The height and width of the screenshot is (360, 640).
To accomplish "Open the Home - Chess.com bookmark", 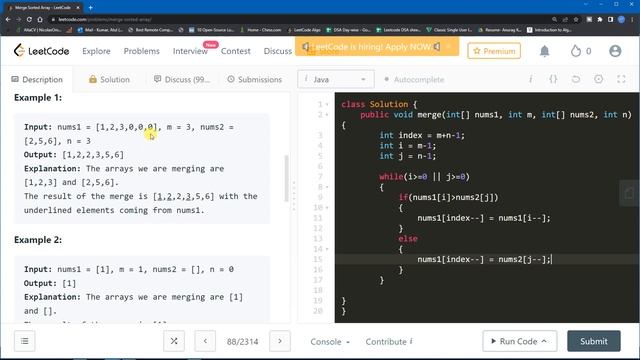I will tap(261, 30).
